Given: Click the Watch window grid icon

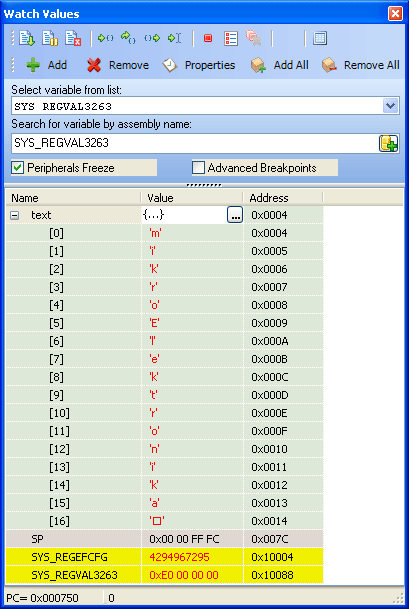Looking at the screenshot, I should (x=320, y=38).
